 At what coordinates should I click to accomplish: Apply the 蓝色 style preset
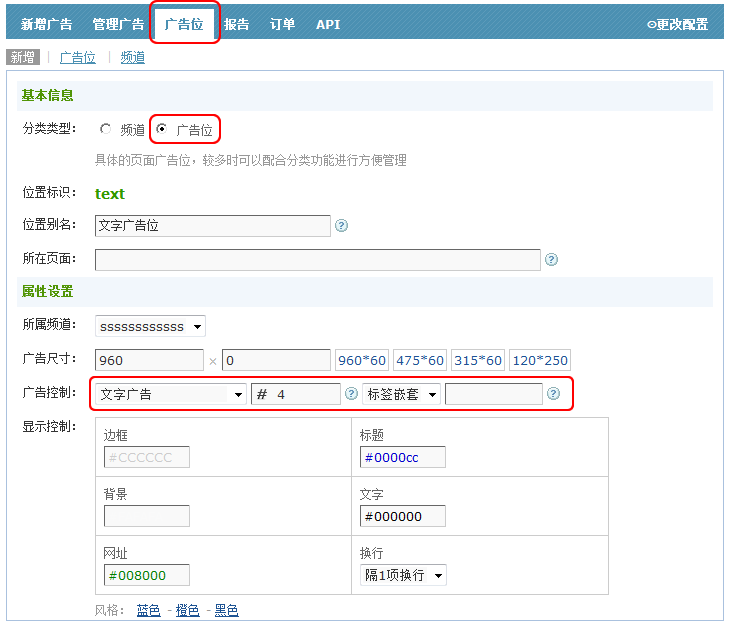click(x=148, y=610)
